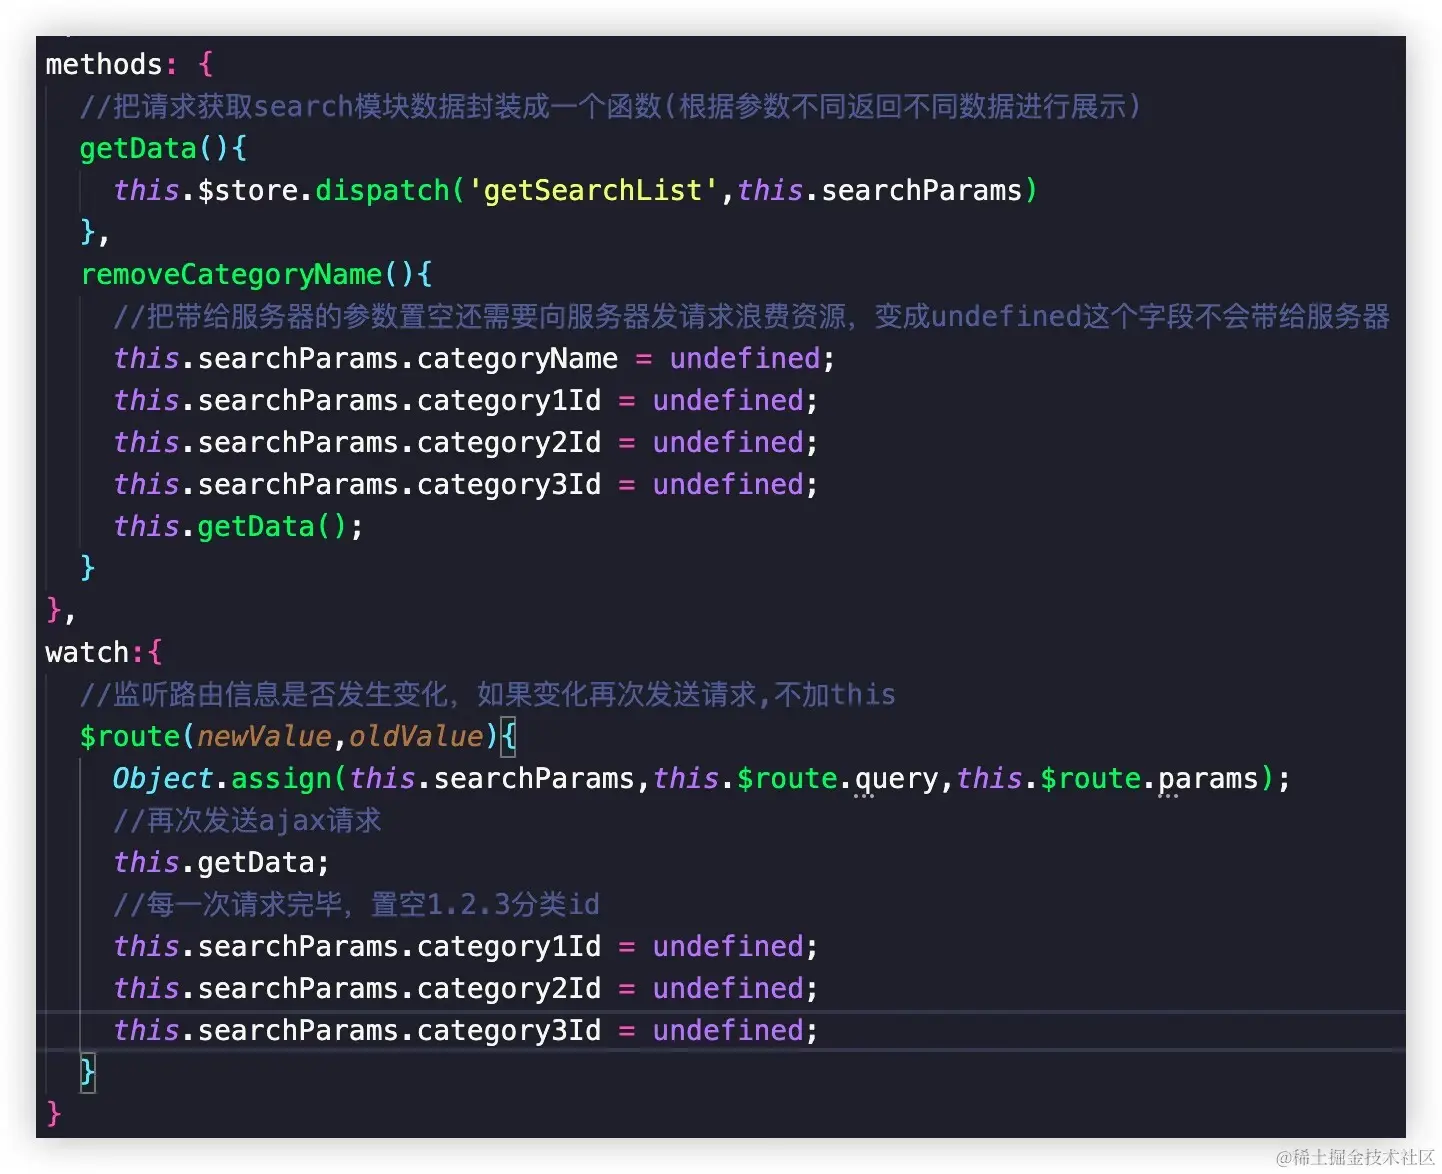Select "$store" in the dispatch line

[248, 191]
